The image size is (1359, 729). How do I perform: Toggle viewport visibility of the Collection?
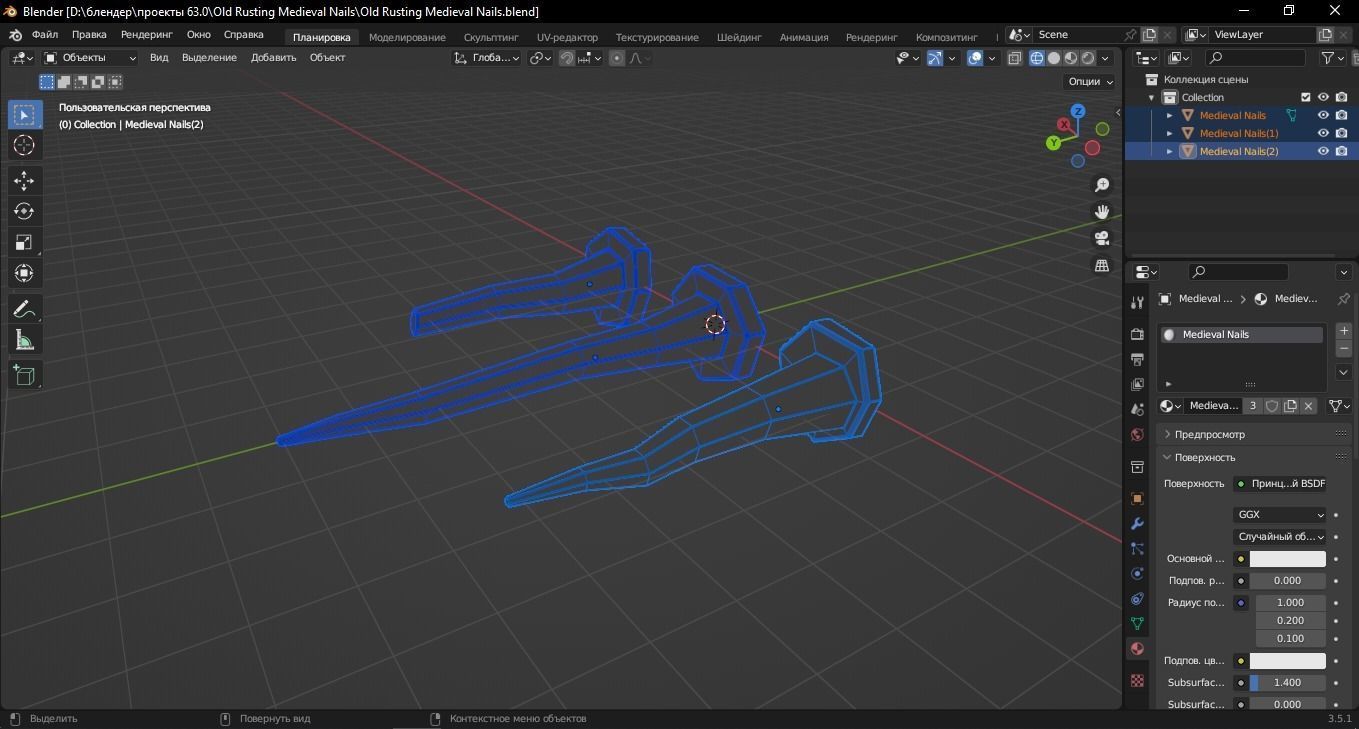pos(1323,97)
